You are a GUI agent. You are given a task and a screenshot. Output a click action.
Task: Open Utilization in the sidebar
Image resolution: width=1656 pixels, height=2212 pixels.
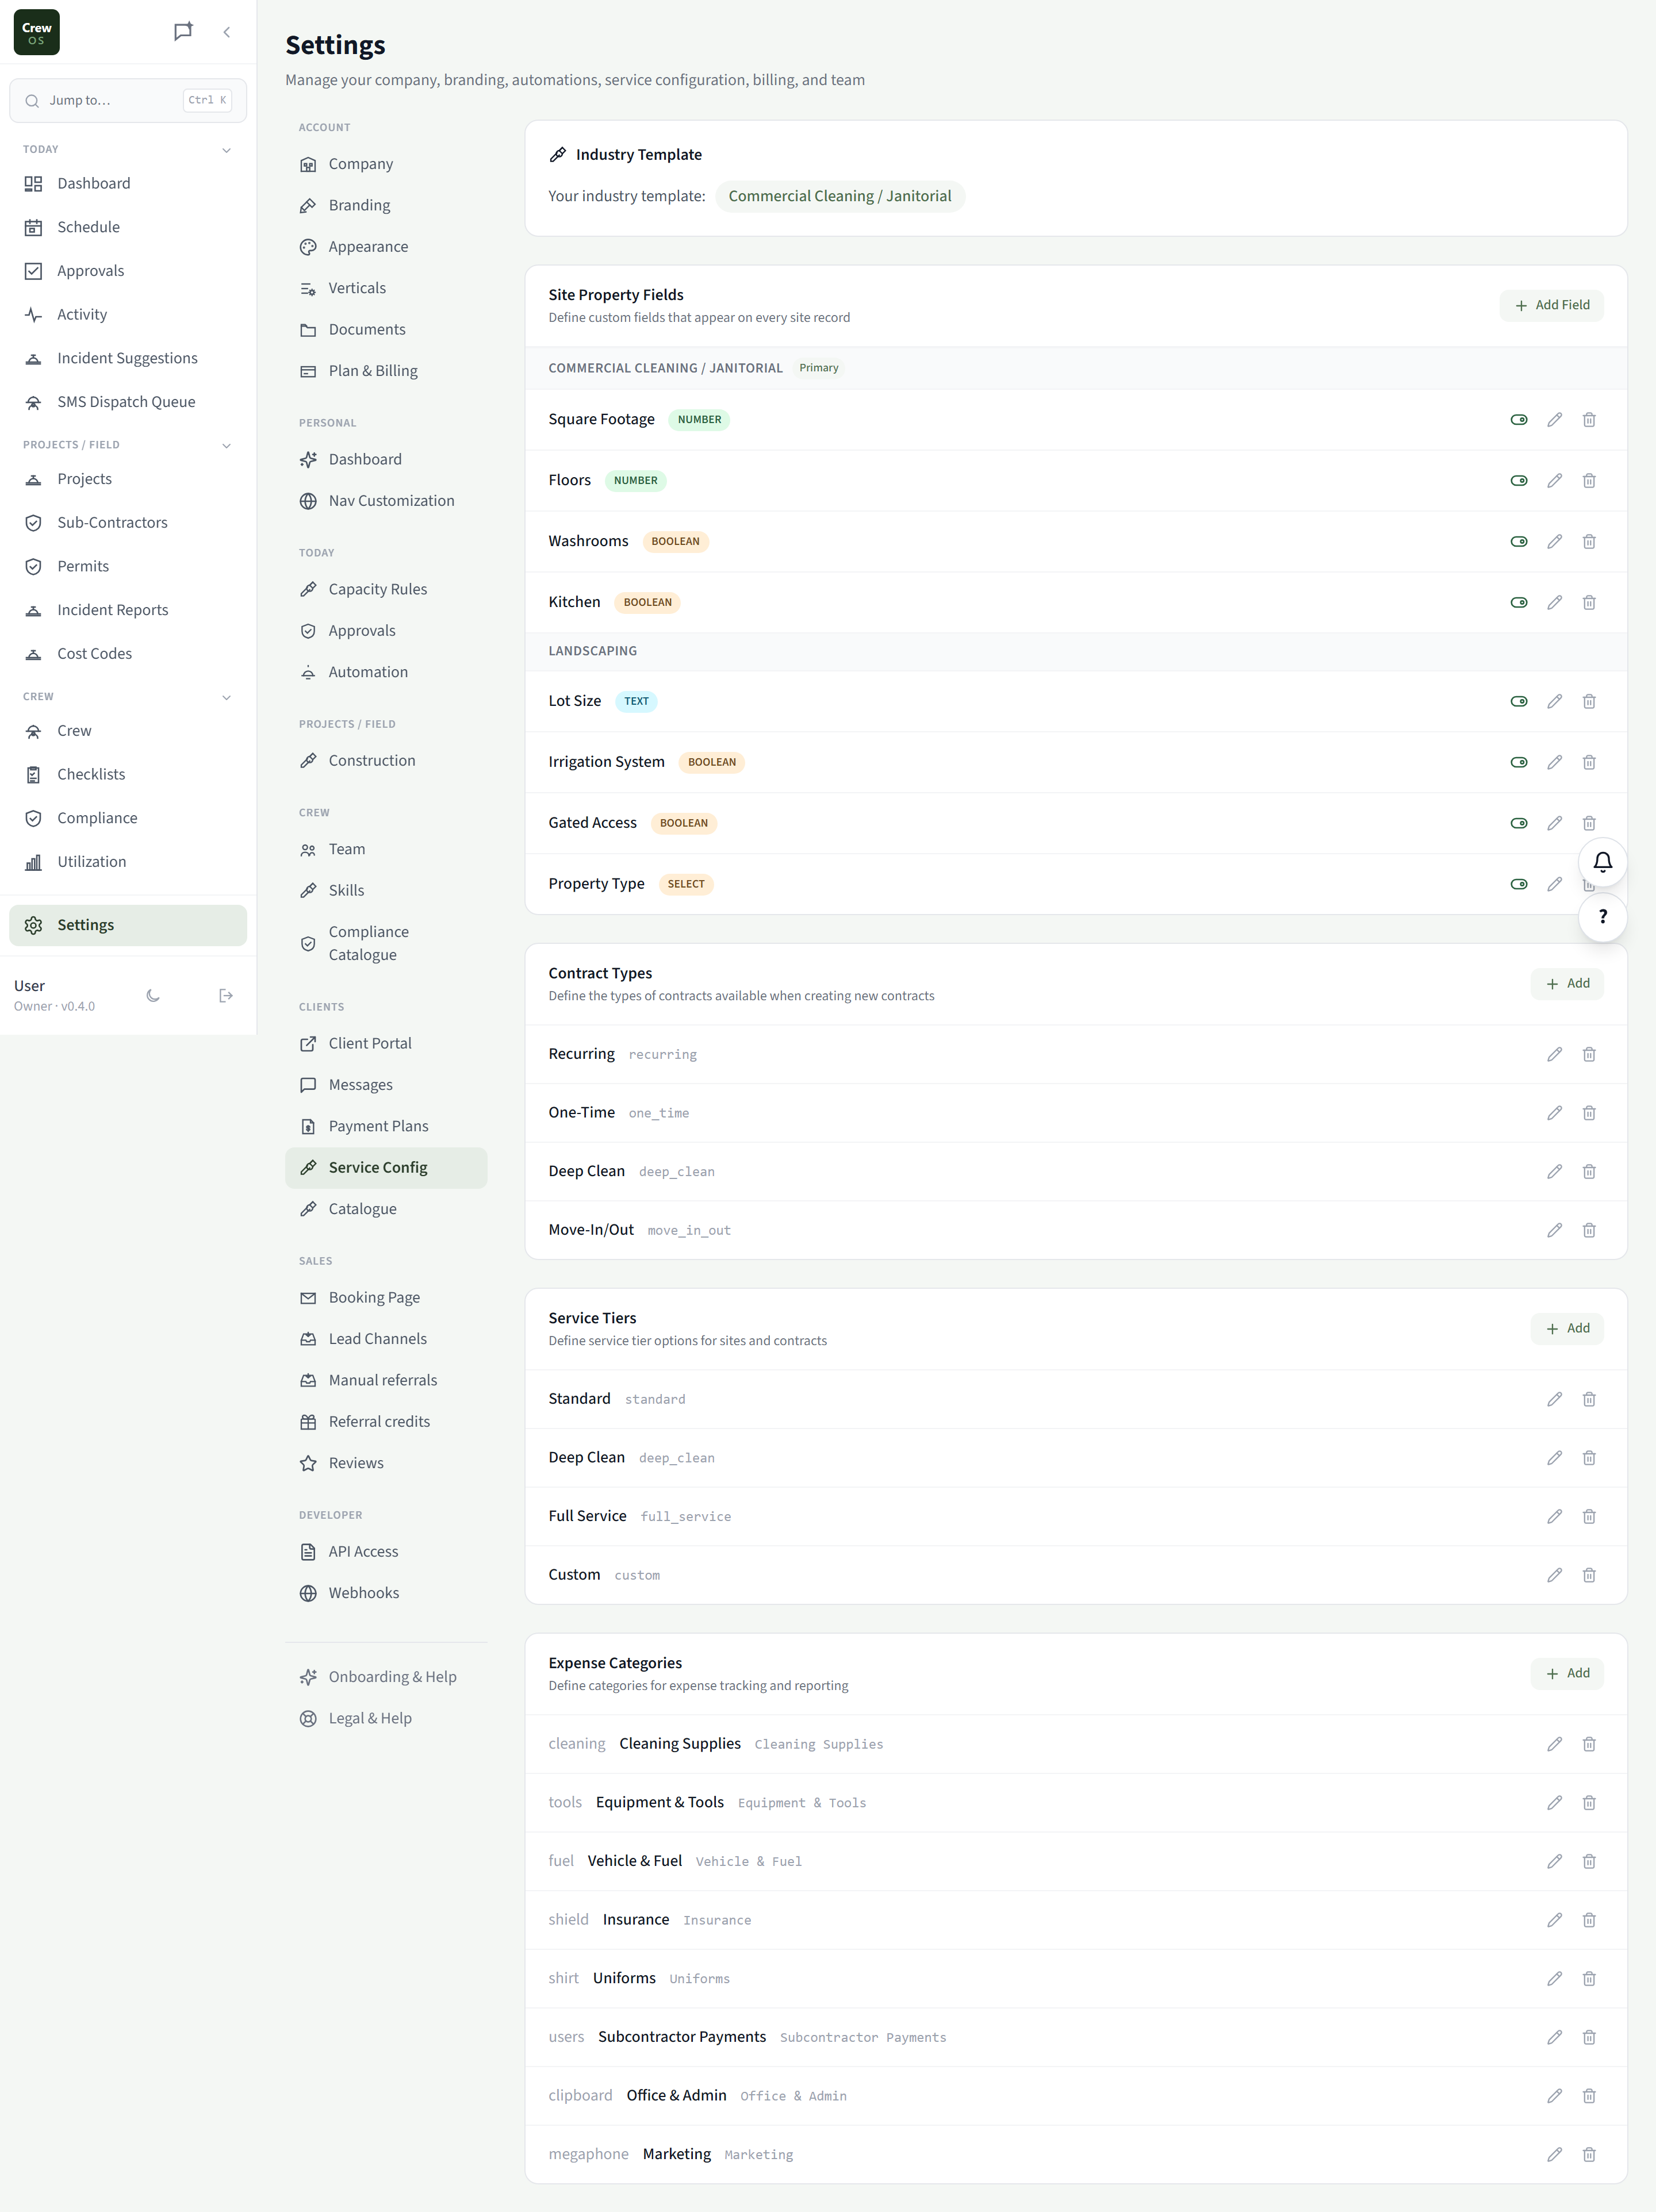pos(128,862)
